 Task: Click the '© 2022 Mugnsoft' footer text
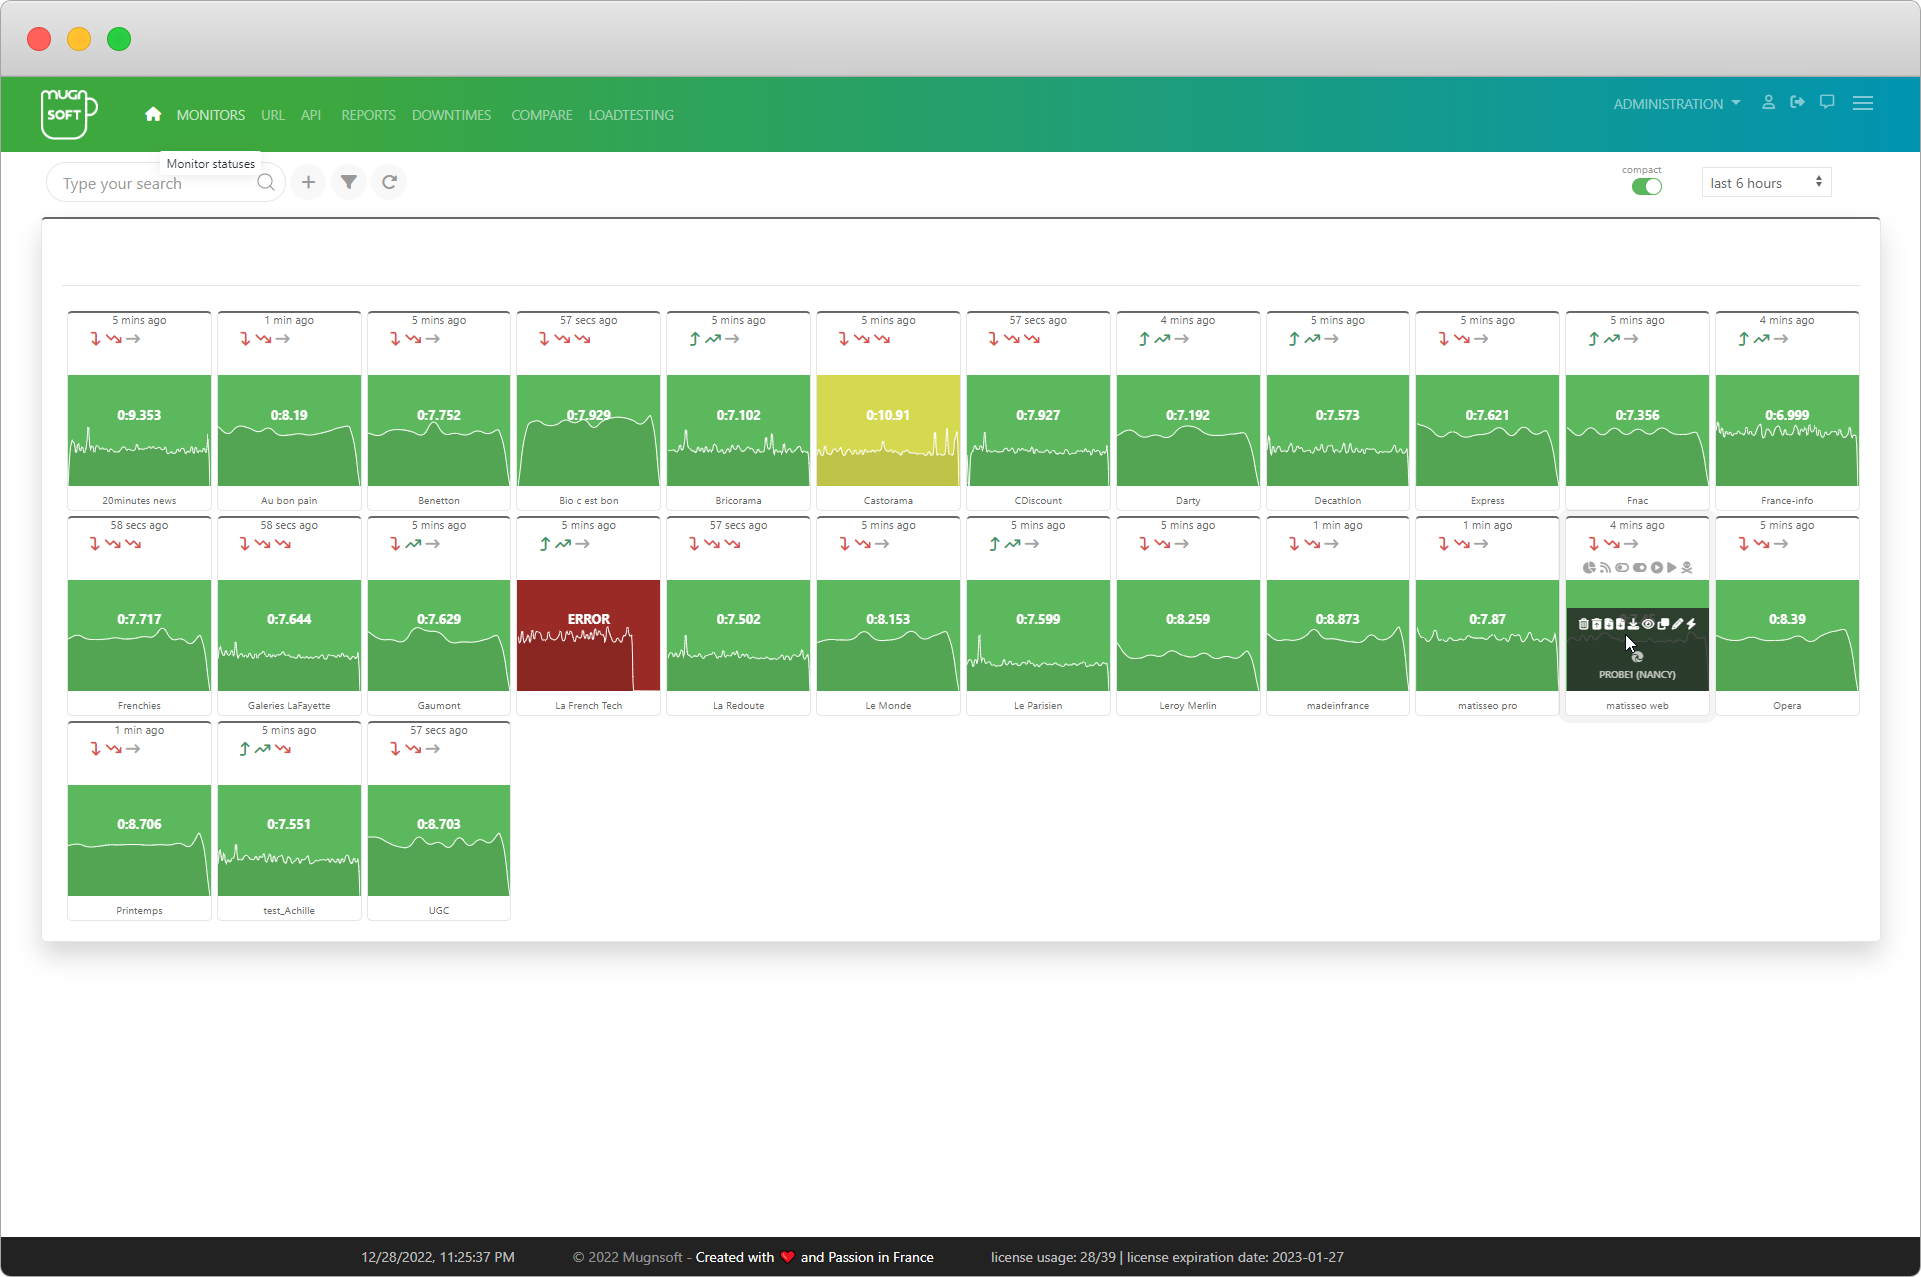click(627, 1257)
